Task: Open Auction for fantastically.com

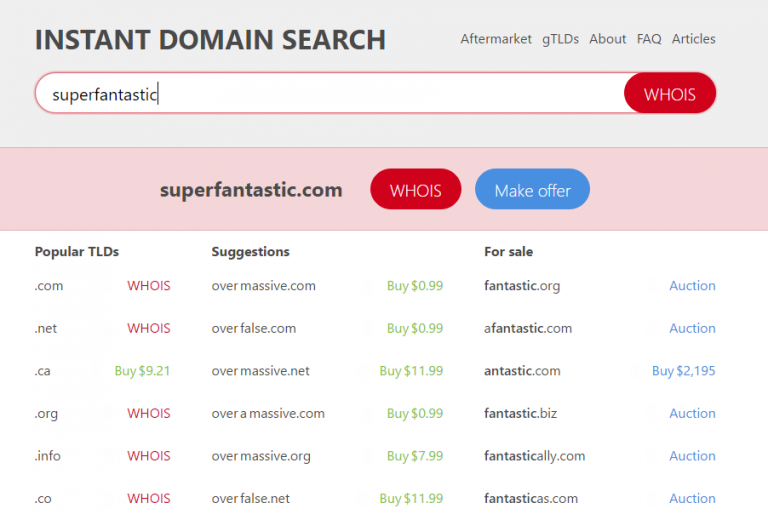Action: tap(692, 456)
